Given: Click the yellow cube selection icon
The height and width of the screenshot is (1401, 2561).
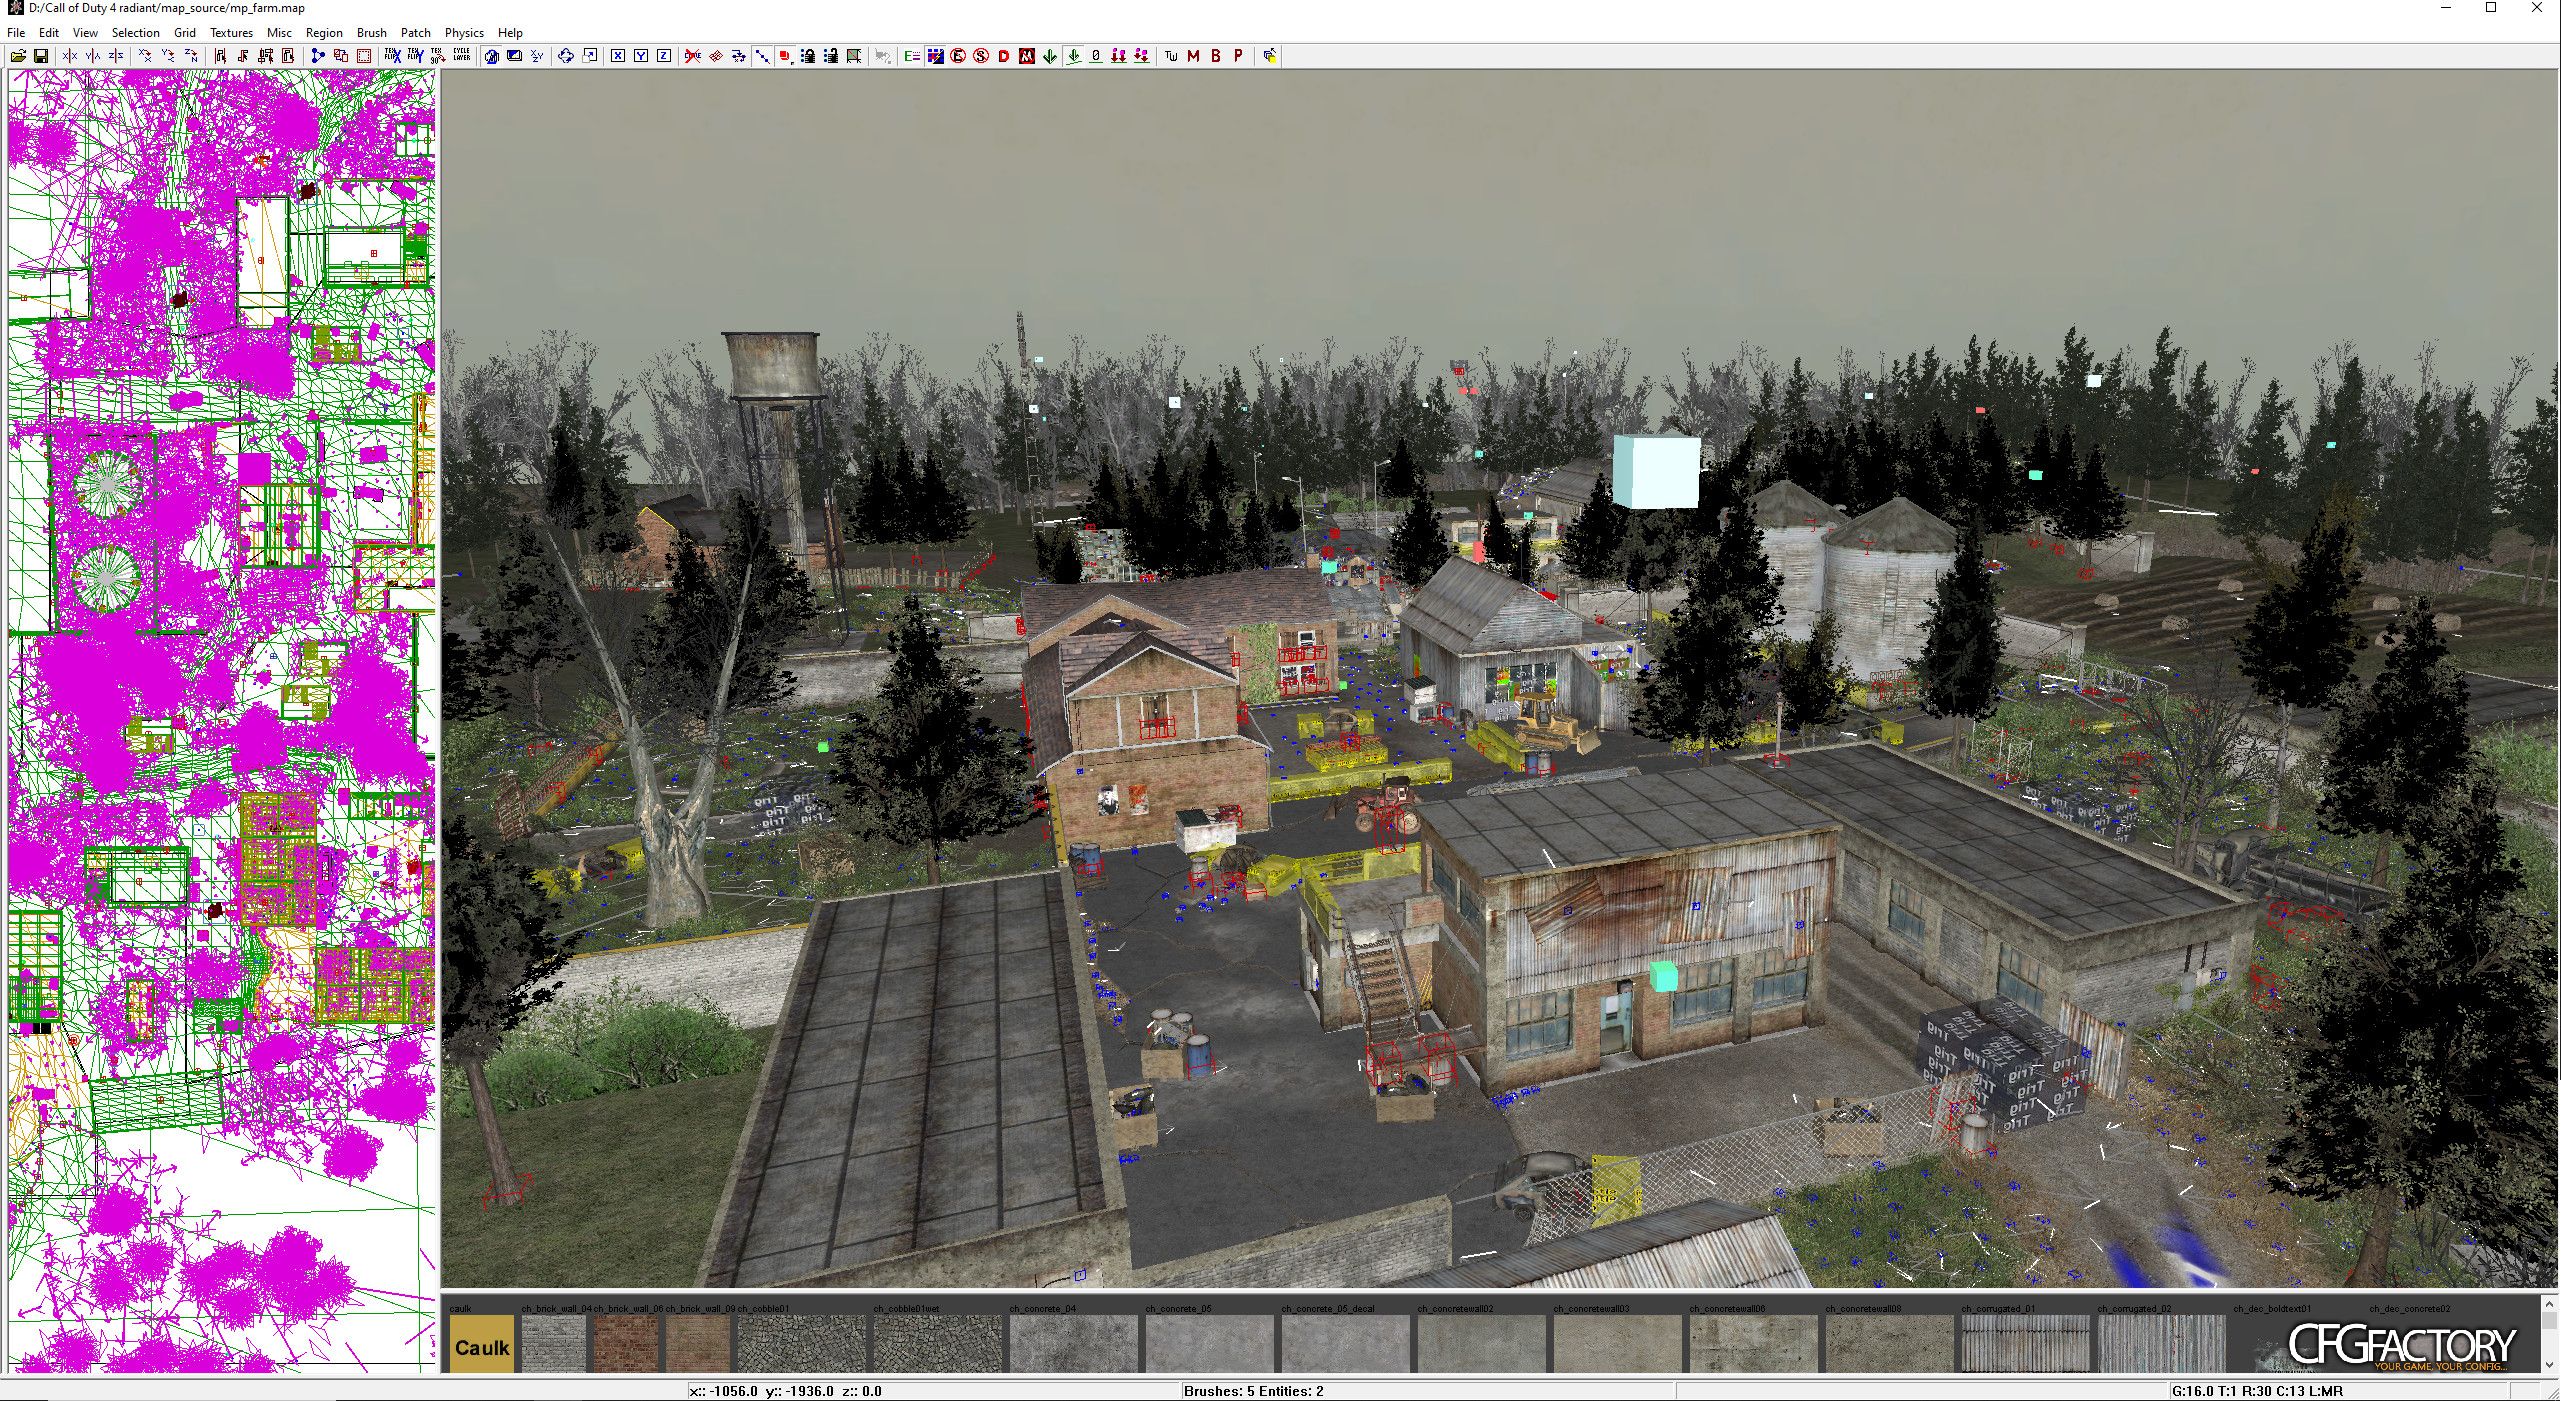Looking at the screenshot, I should point(1269,56).
